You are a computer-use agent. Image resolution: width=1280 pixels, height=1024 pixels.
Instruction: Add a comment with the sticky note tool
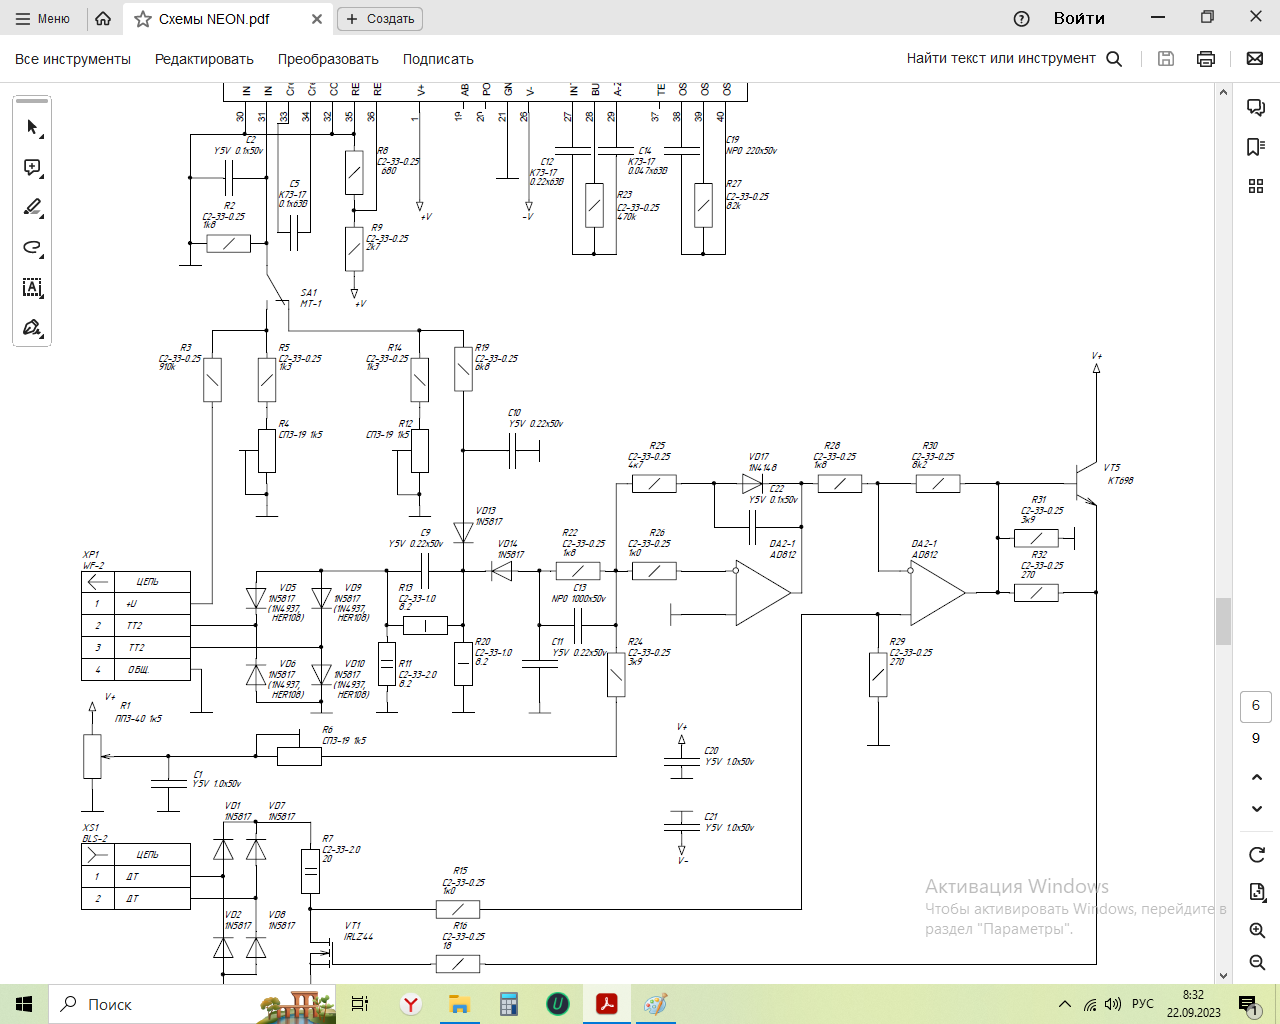point(32,167)
